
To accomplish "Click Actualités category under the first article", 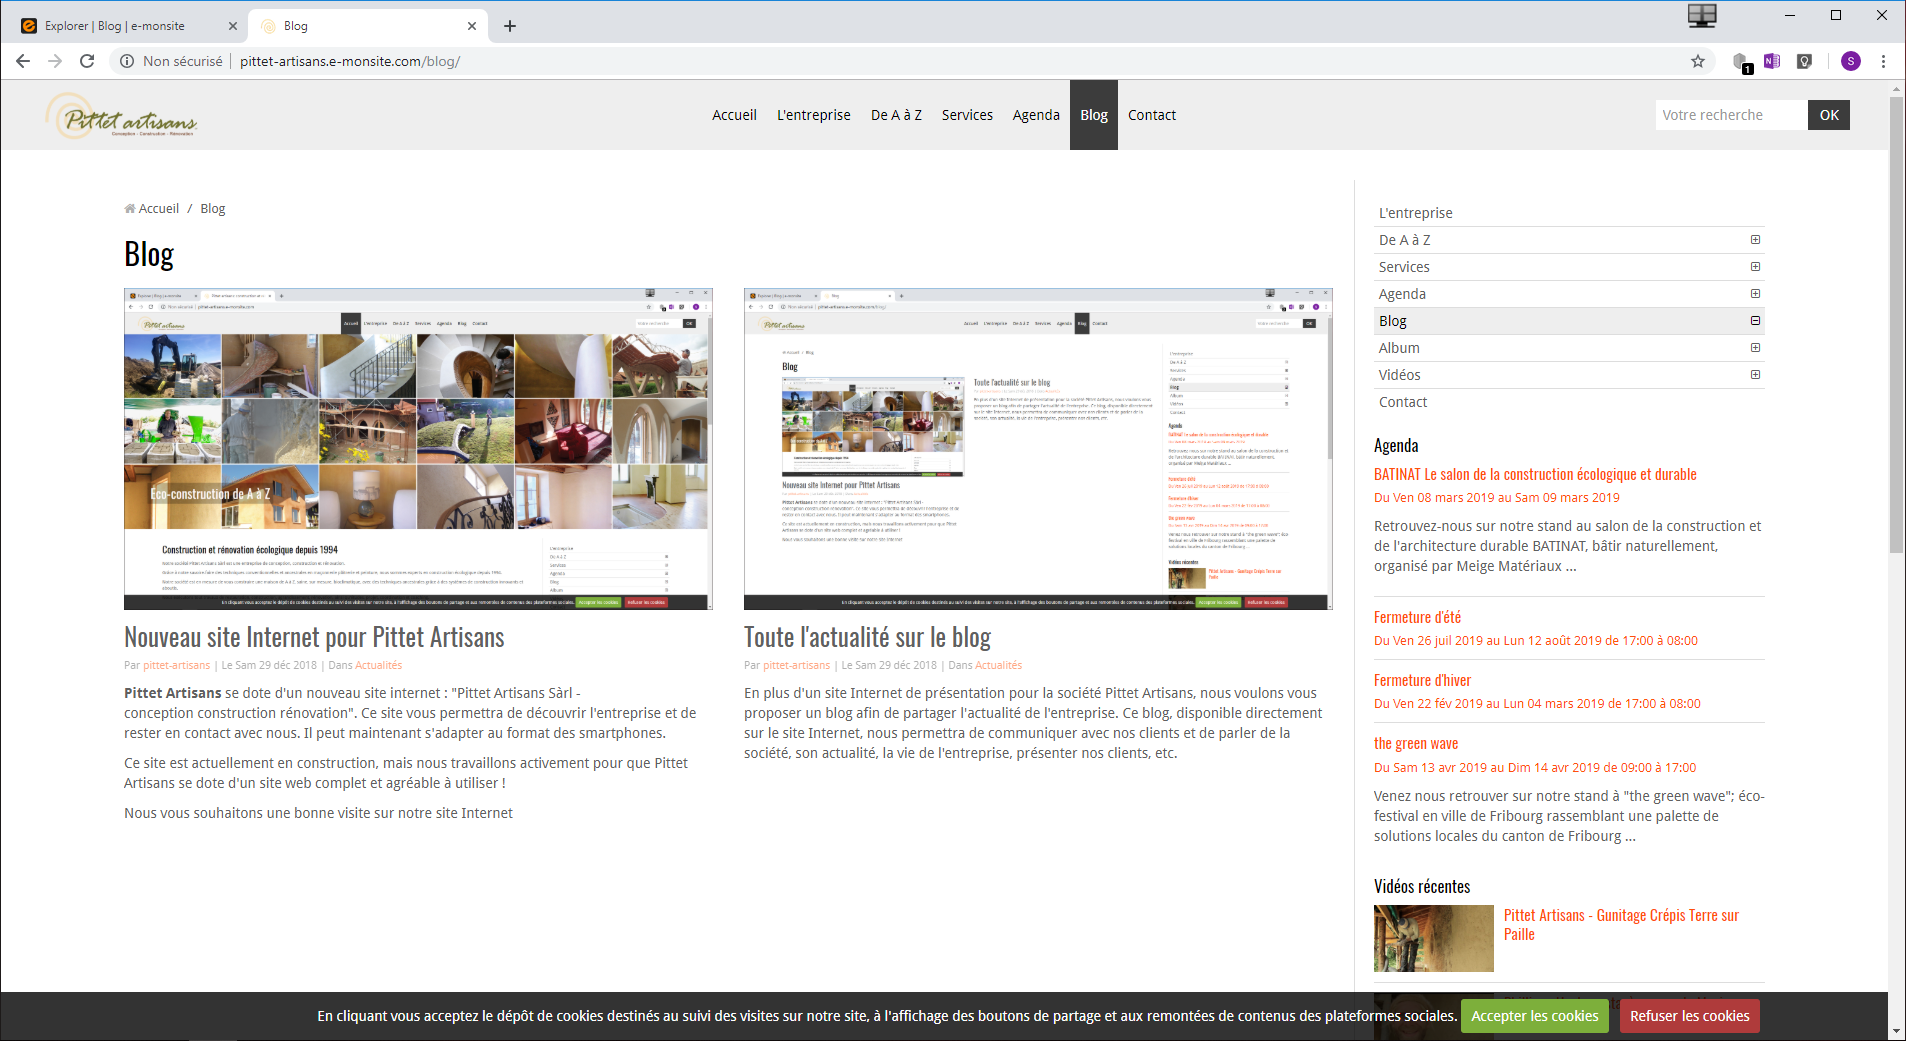I will pos(379,665).
